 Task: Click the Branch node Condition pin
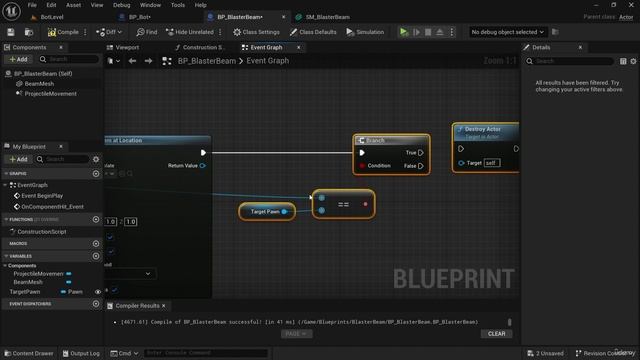coord(362,166)
